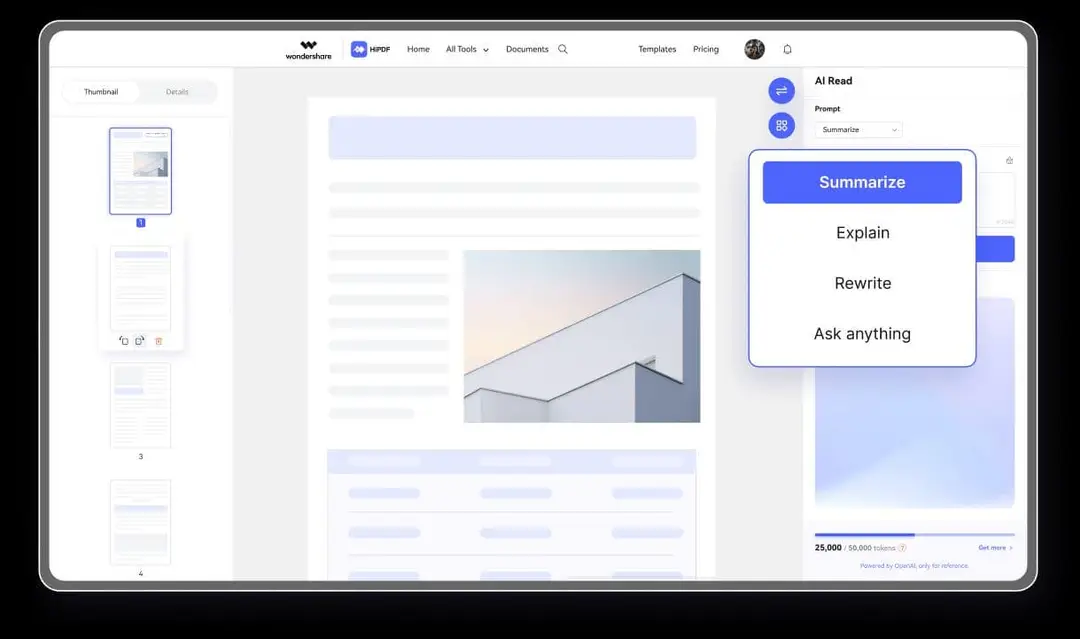Select the page 4 thumbnail
1080x639 pixels.
pyautogui.click(x=141, y=523)
